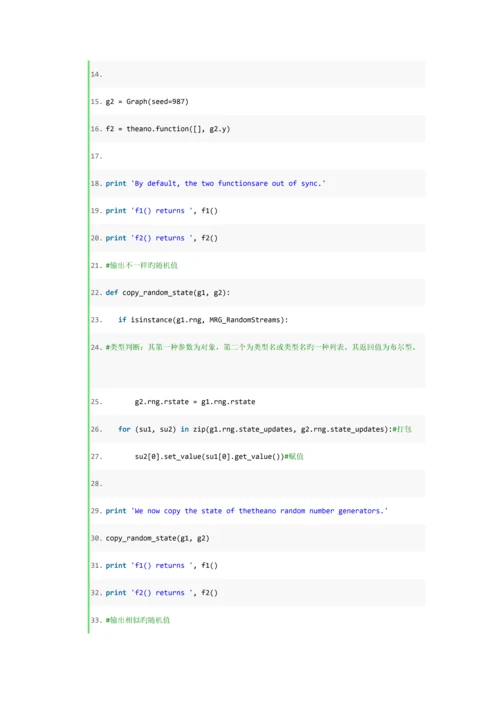Viewport: 500px width, 707px height.
Task: Click the green Chinese comment on line 21
Action: coord(142,266)
